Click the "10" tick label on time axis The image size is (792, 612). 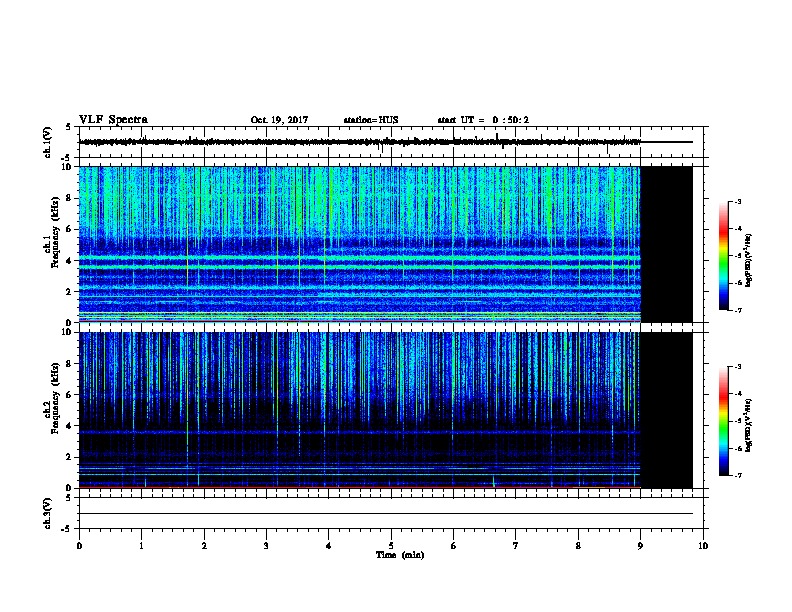click(703, 546)
